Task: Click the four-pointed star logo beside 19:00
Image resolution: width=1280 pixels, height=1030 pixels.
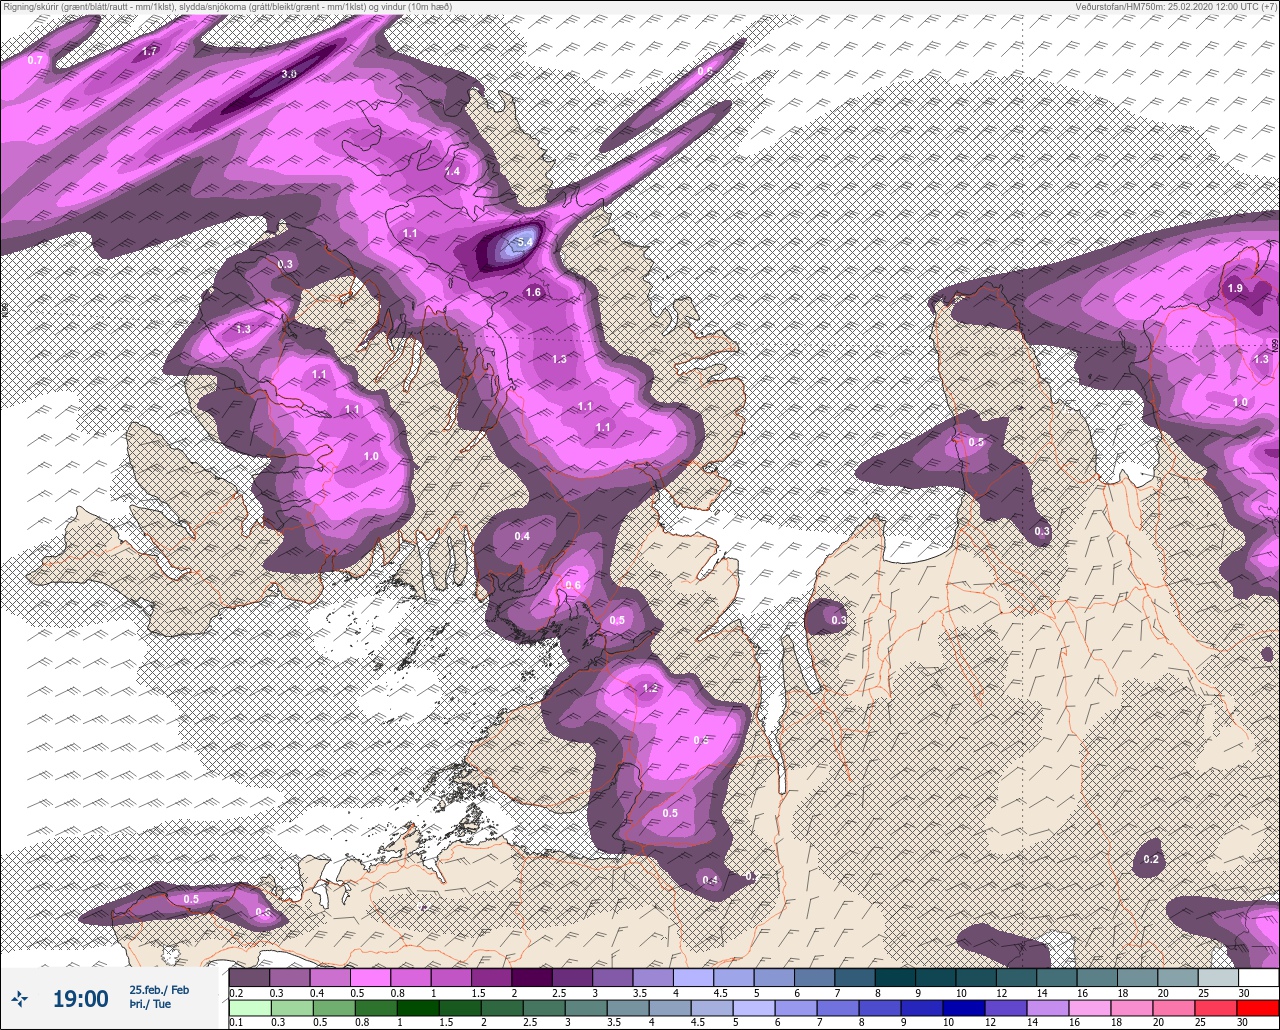Action: pos(20,998)
